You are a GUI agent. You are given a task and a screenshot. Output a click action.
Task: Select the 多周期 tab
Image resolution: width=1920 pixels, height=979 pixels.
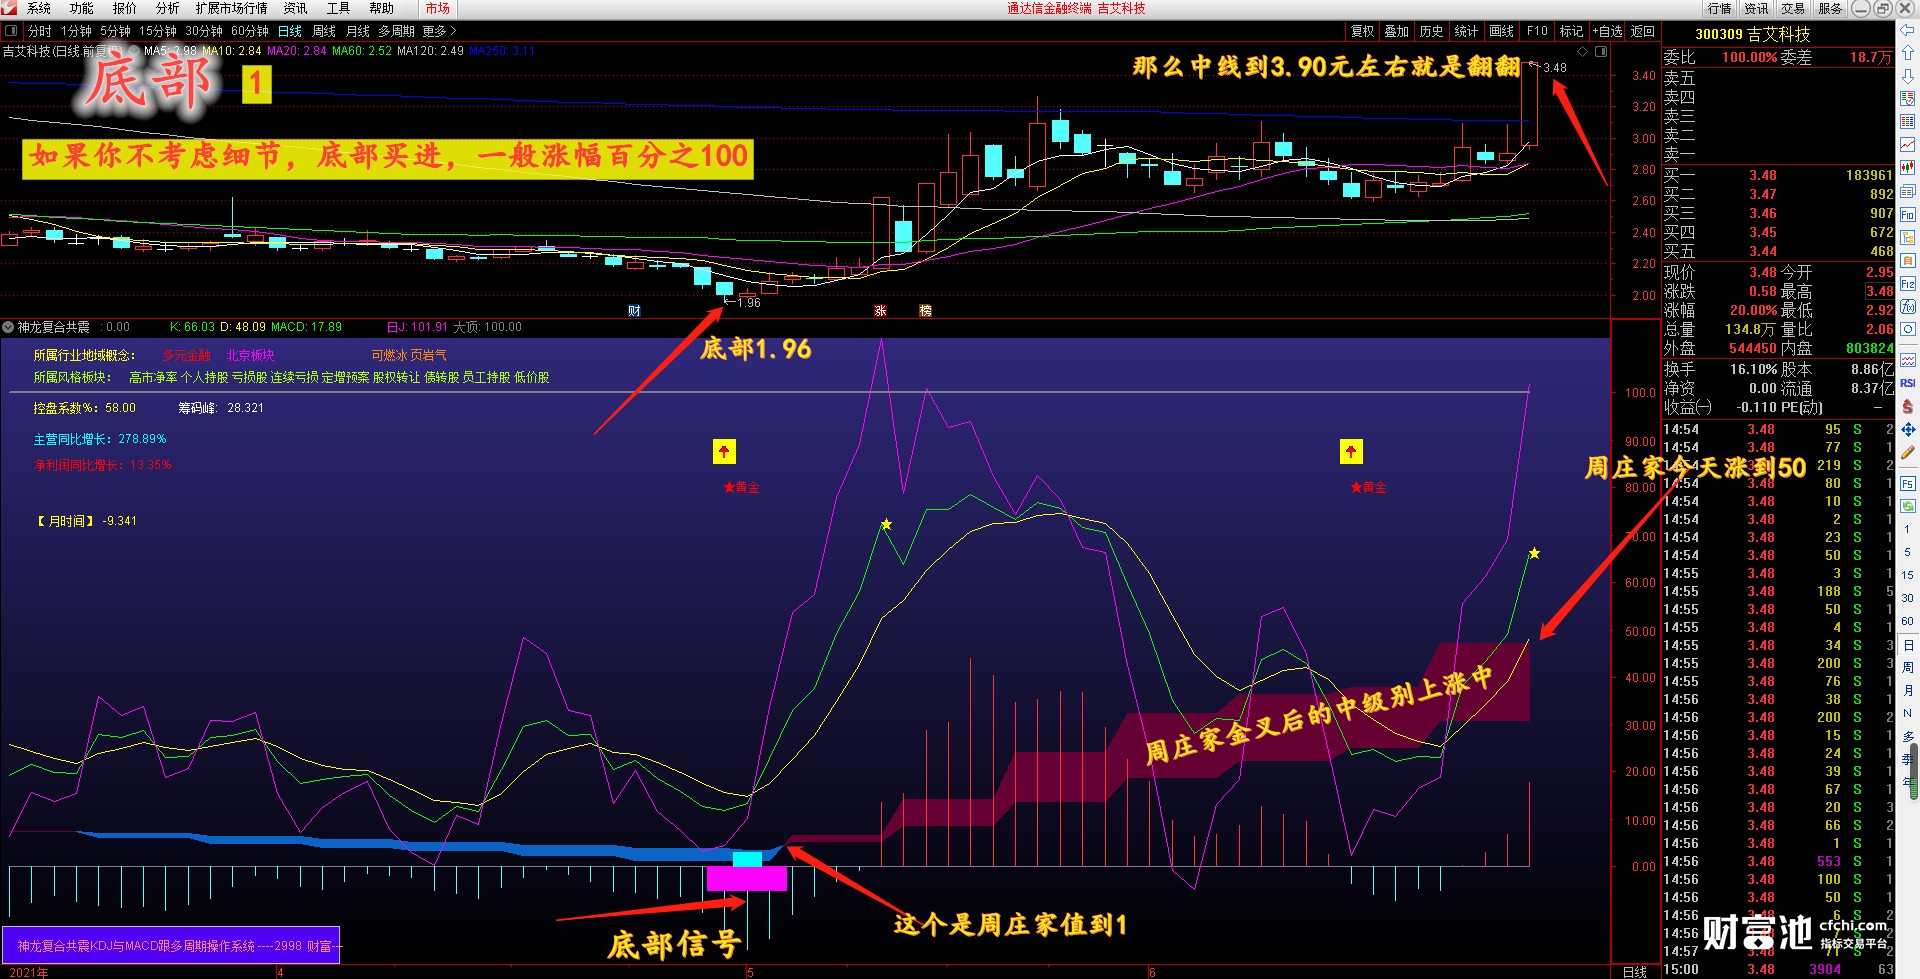pyautogui.click(x=396, y=31)
